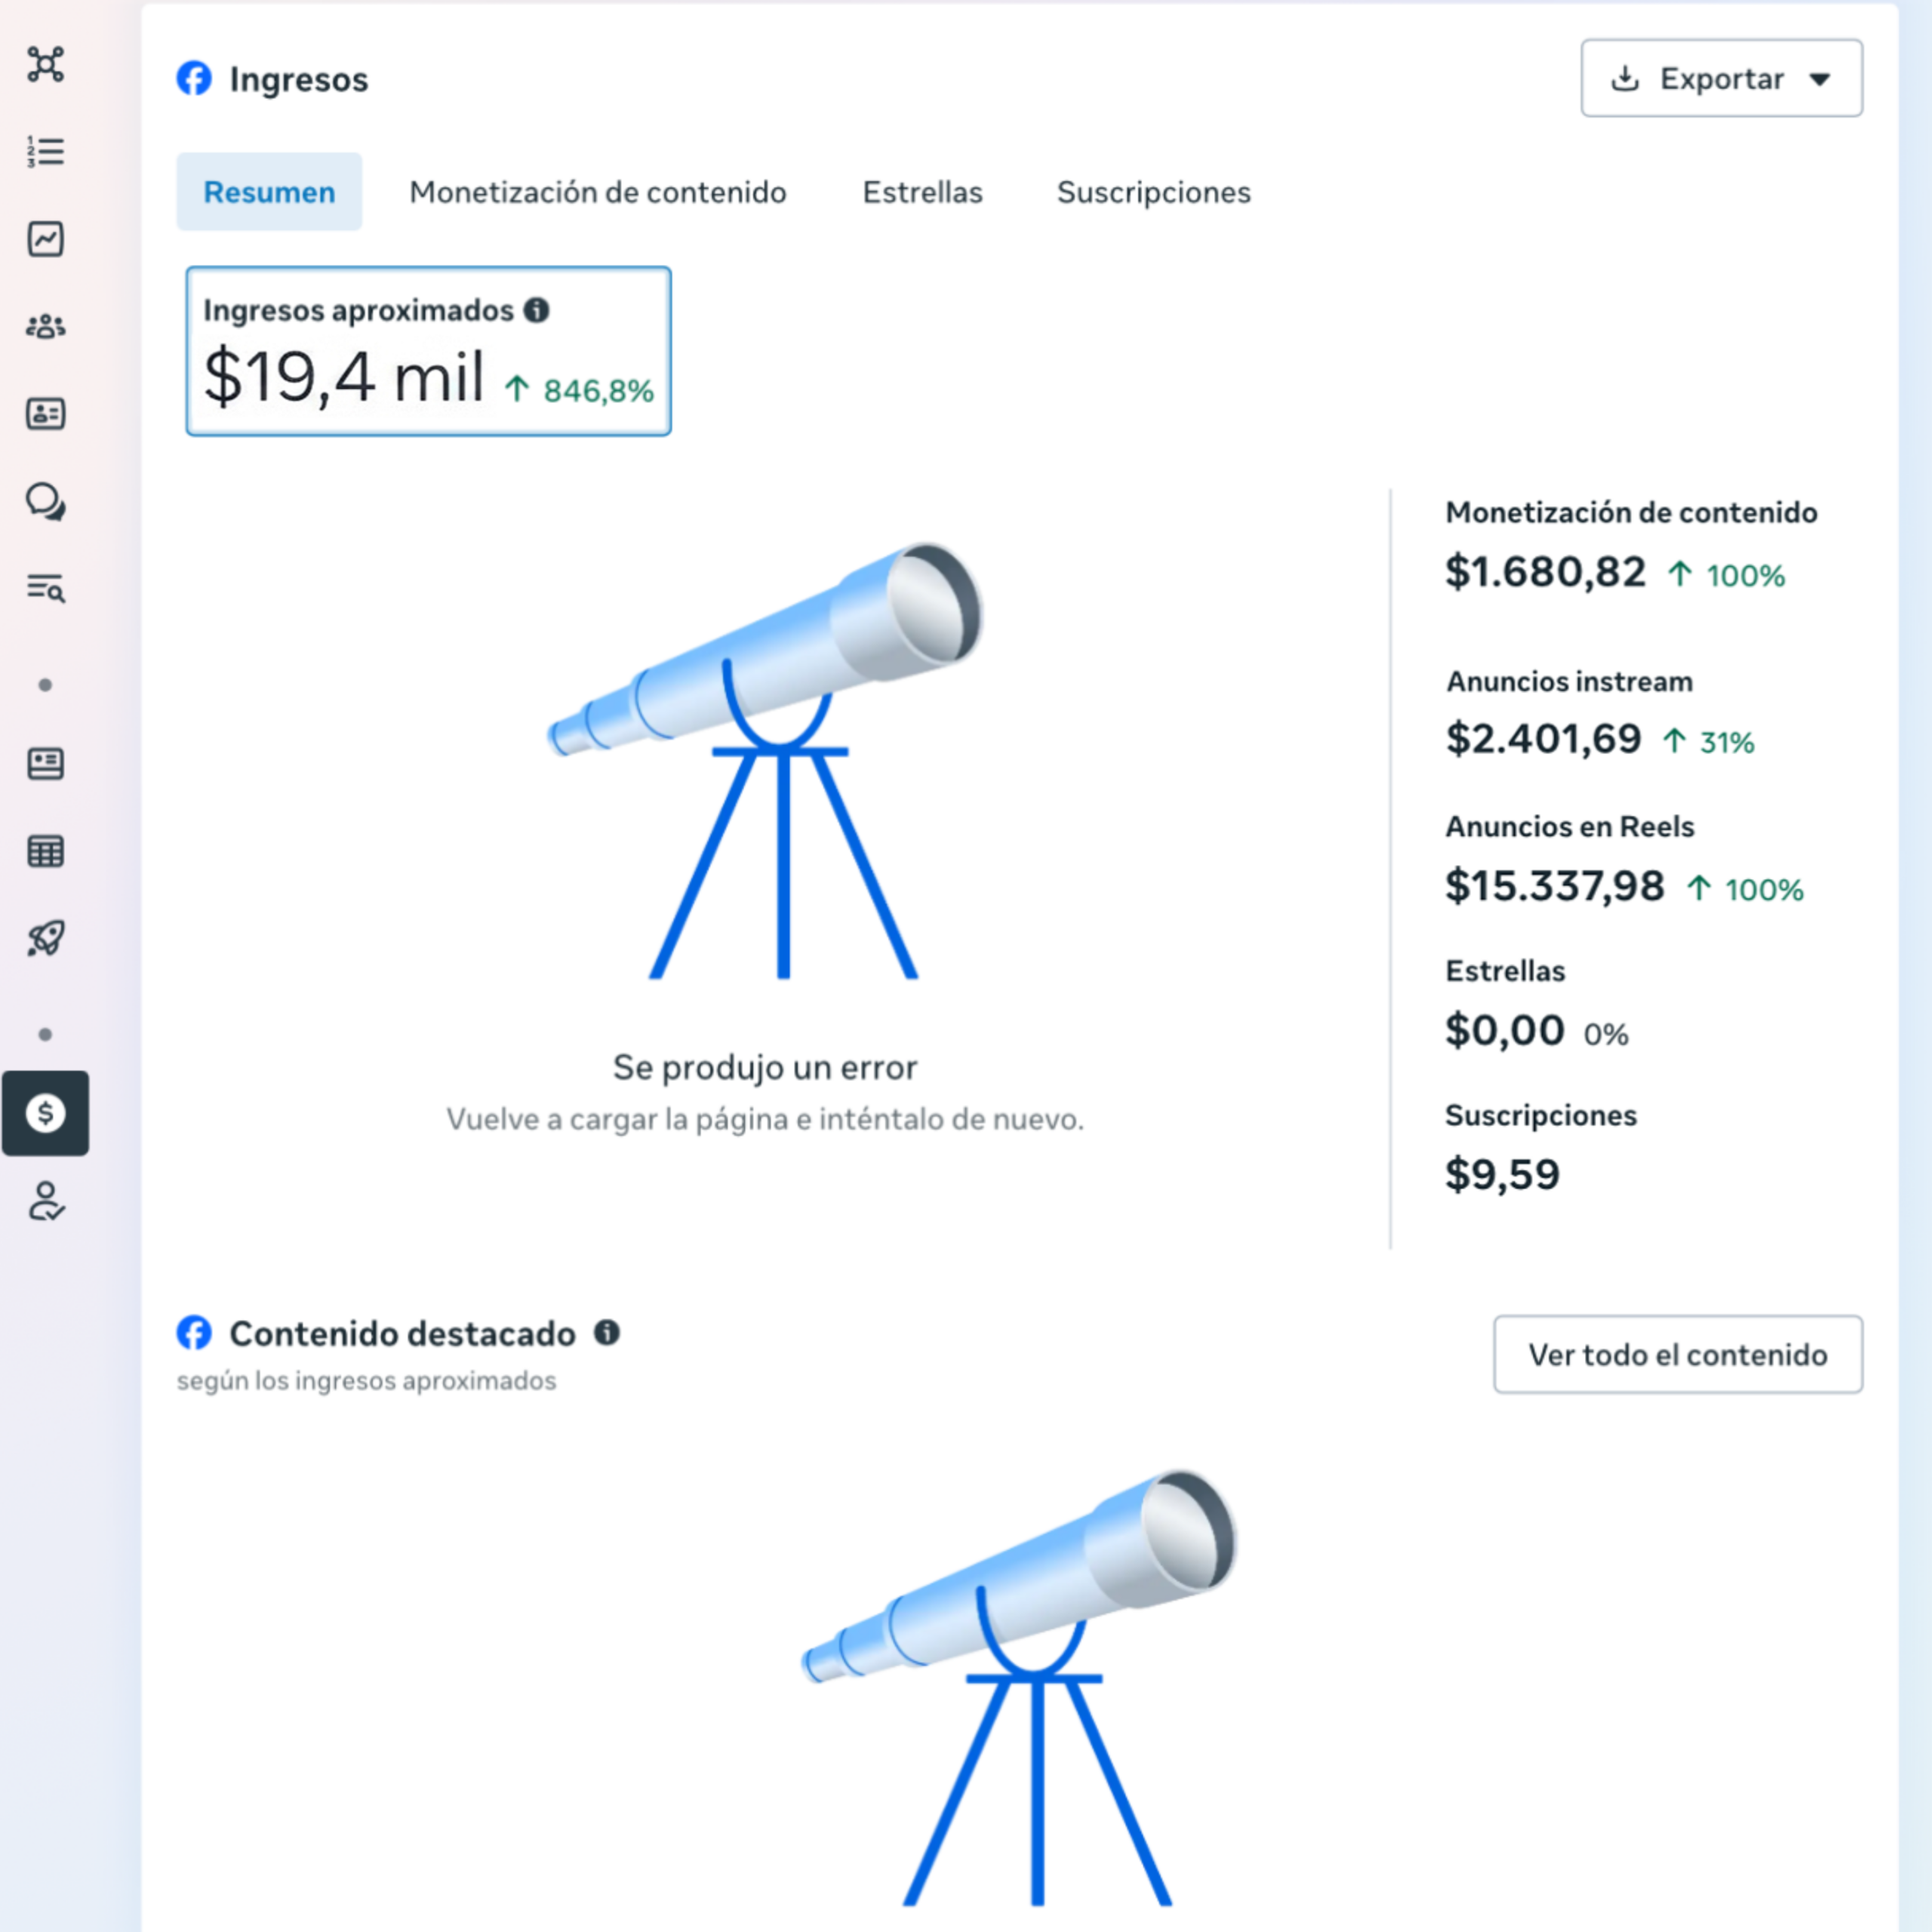Click the Anuncios en Reels label

[x=1569, y=827]
